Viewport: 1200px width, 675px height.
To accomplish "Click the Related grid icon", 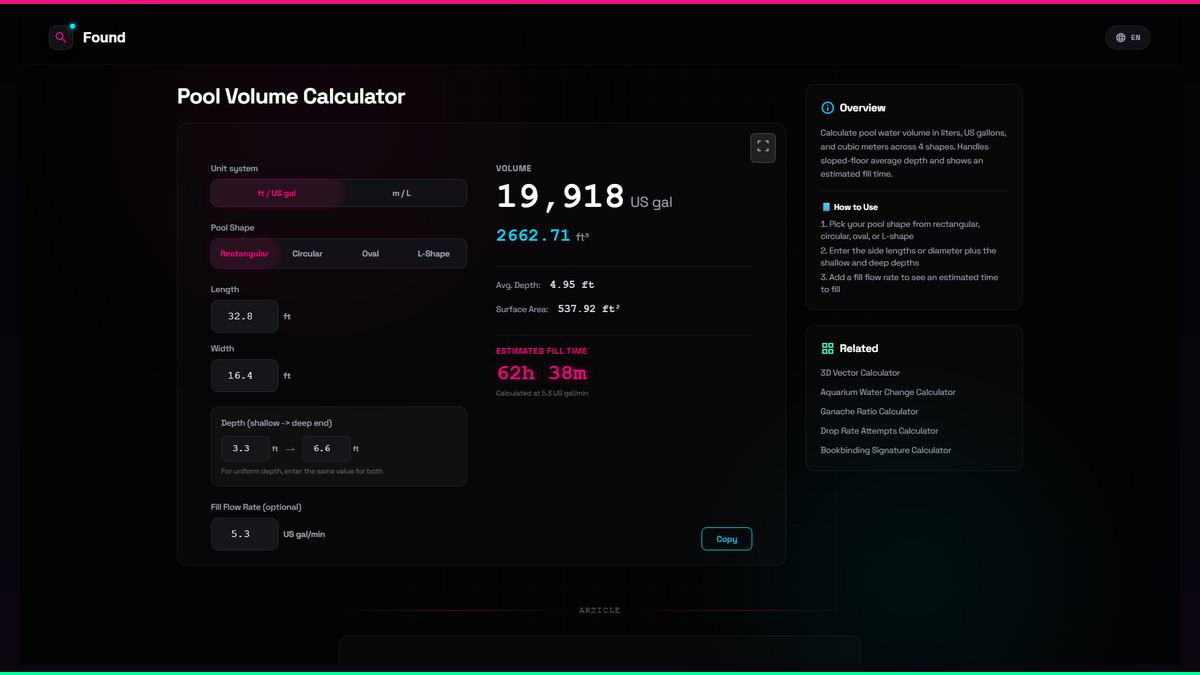I will tap(827, 349).
